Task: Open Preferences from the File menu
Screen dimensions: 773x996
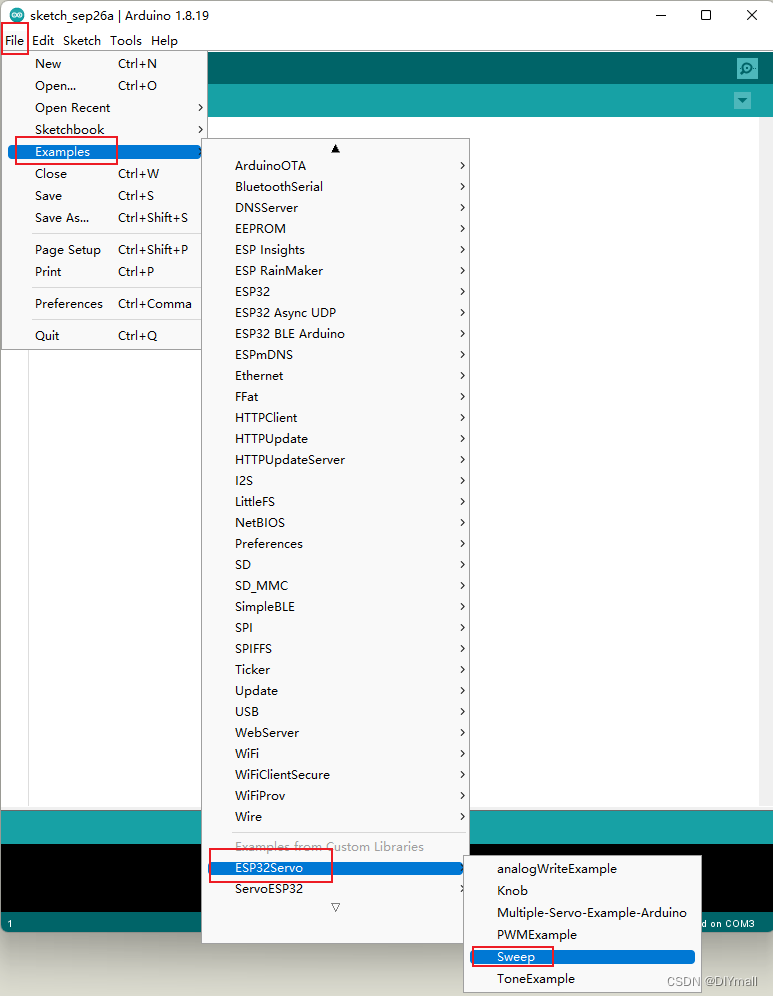Action: [105, 304]
